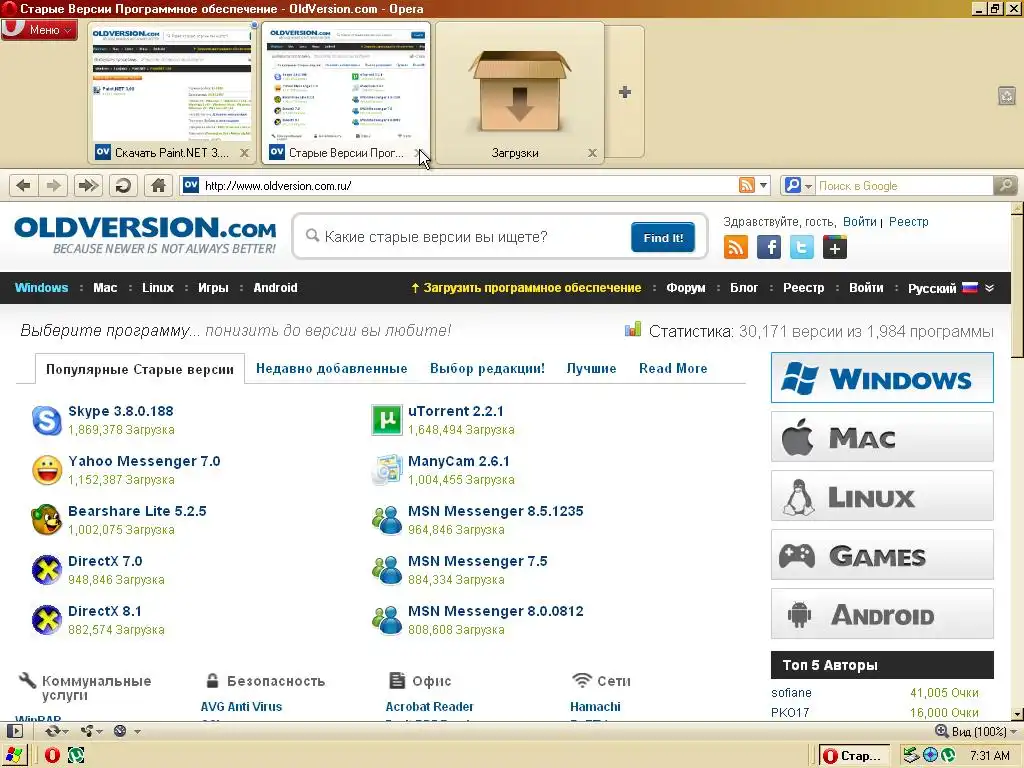Click the Fast Forward button

coord(88,186)
